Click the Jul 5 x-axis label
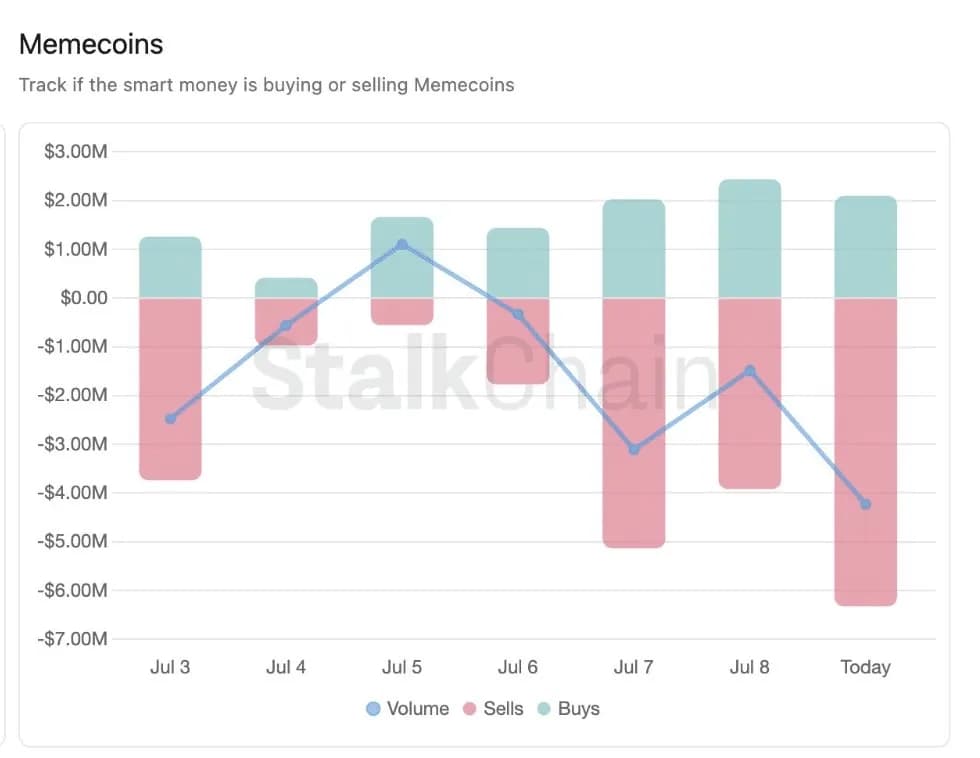Image resolution: width=980 pixels, height=758 pixels. (402, 667)
